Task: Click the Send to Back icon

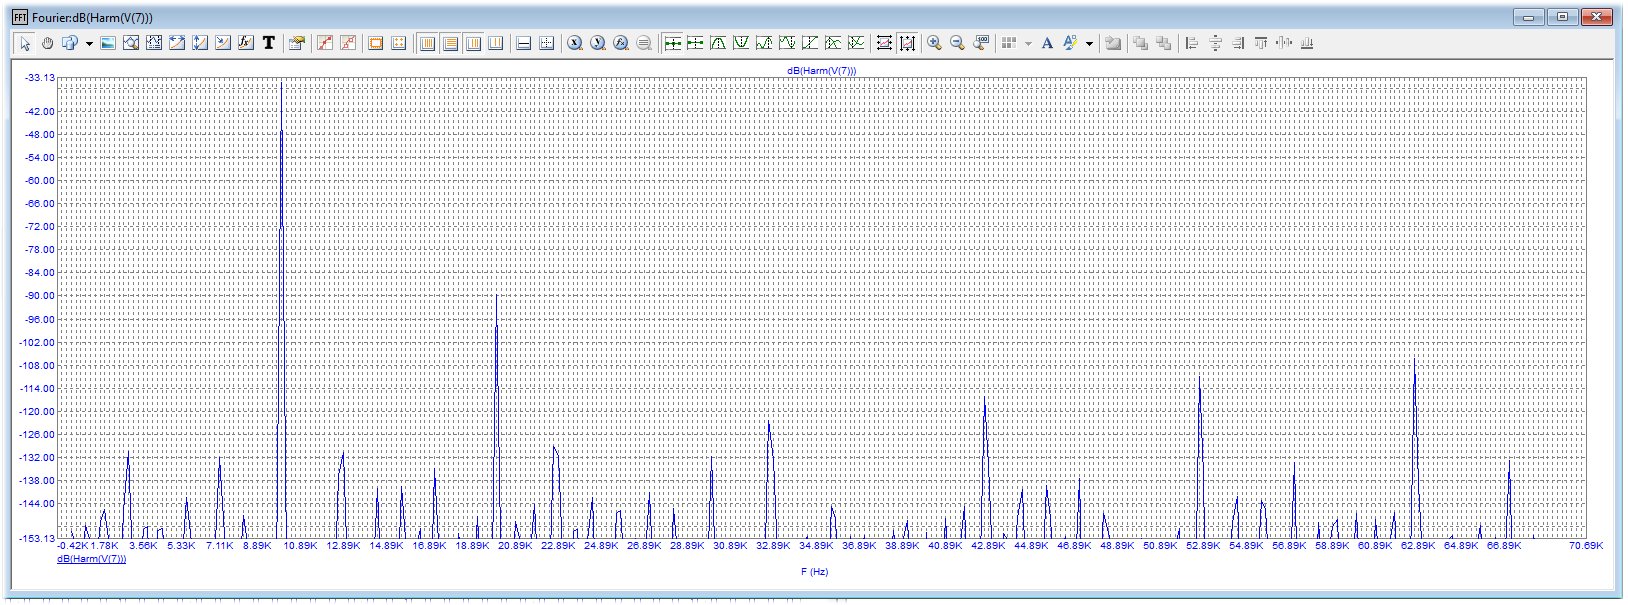Action: [1163, 43]
